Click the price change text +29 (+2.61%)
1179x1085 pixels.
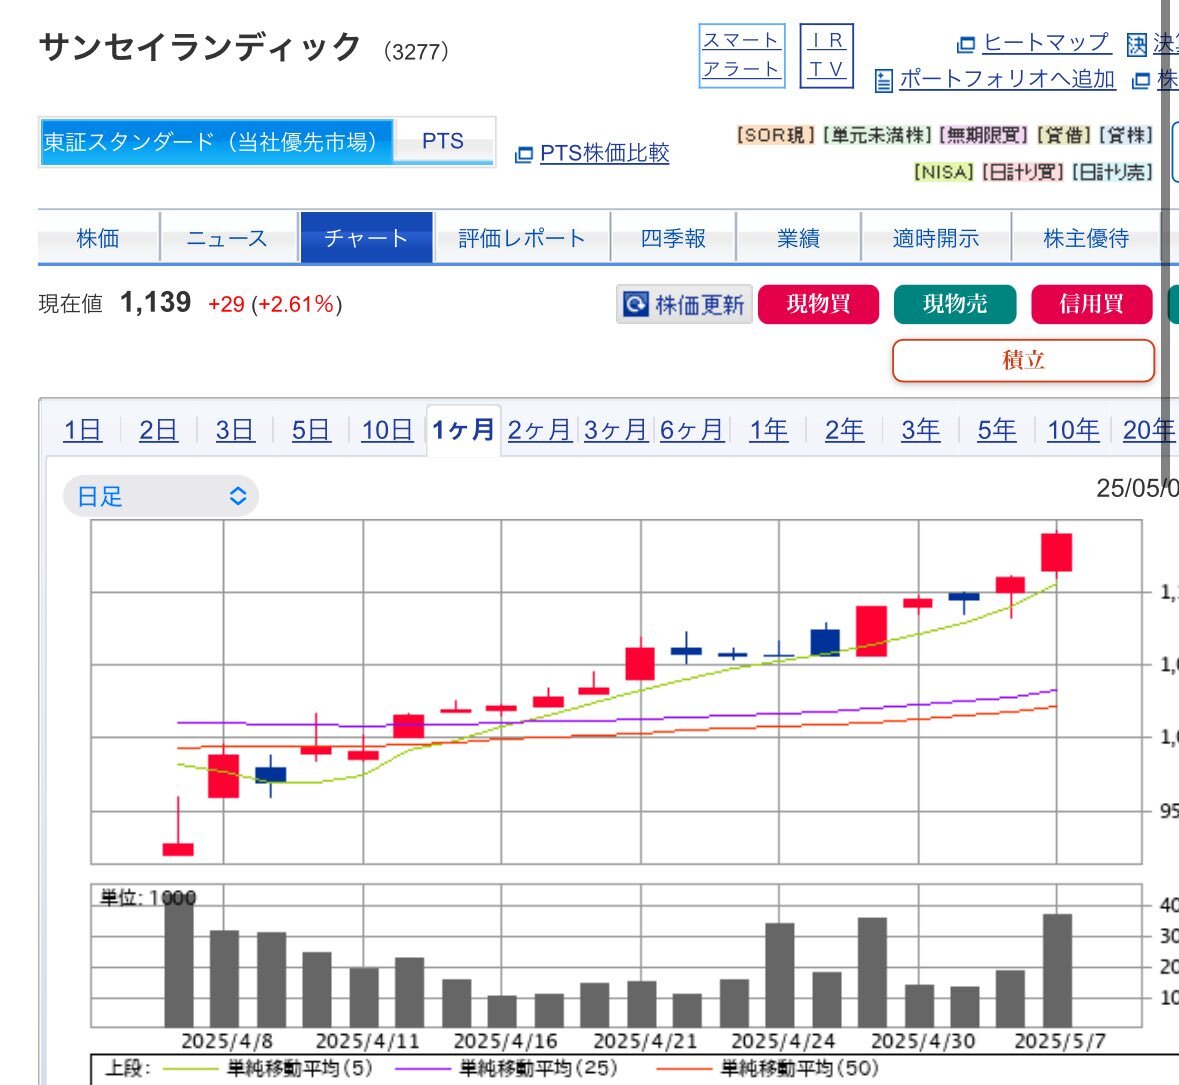275,305
